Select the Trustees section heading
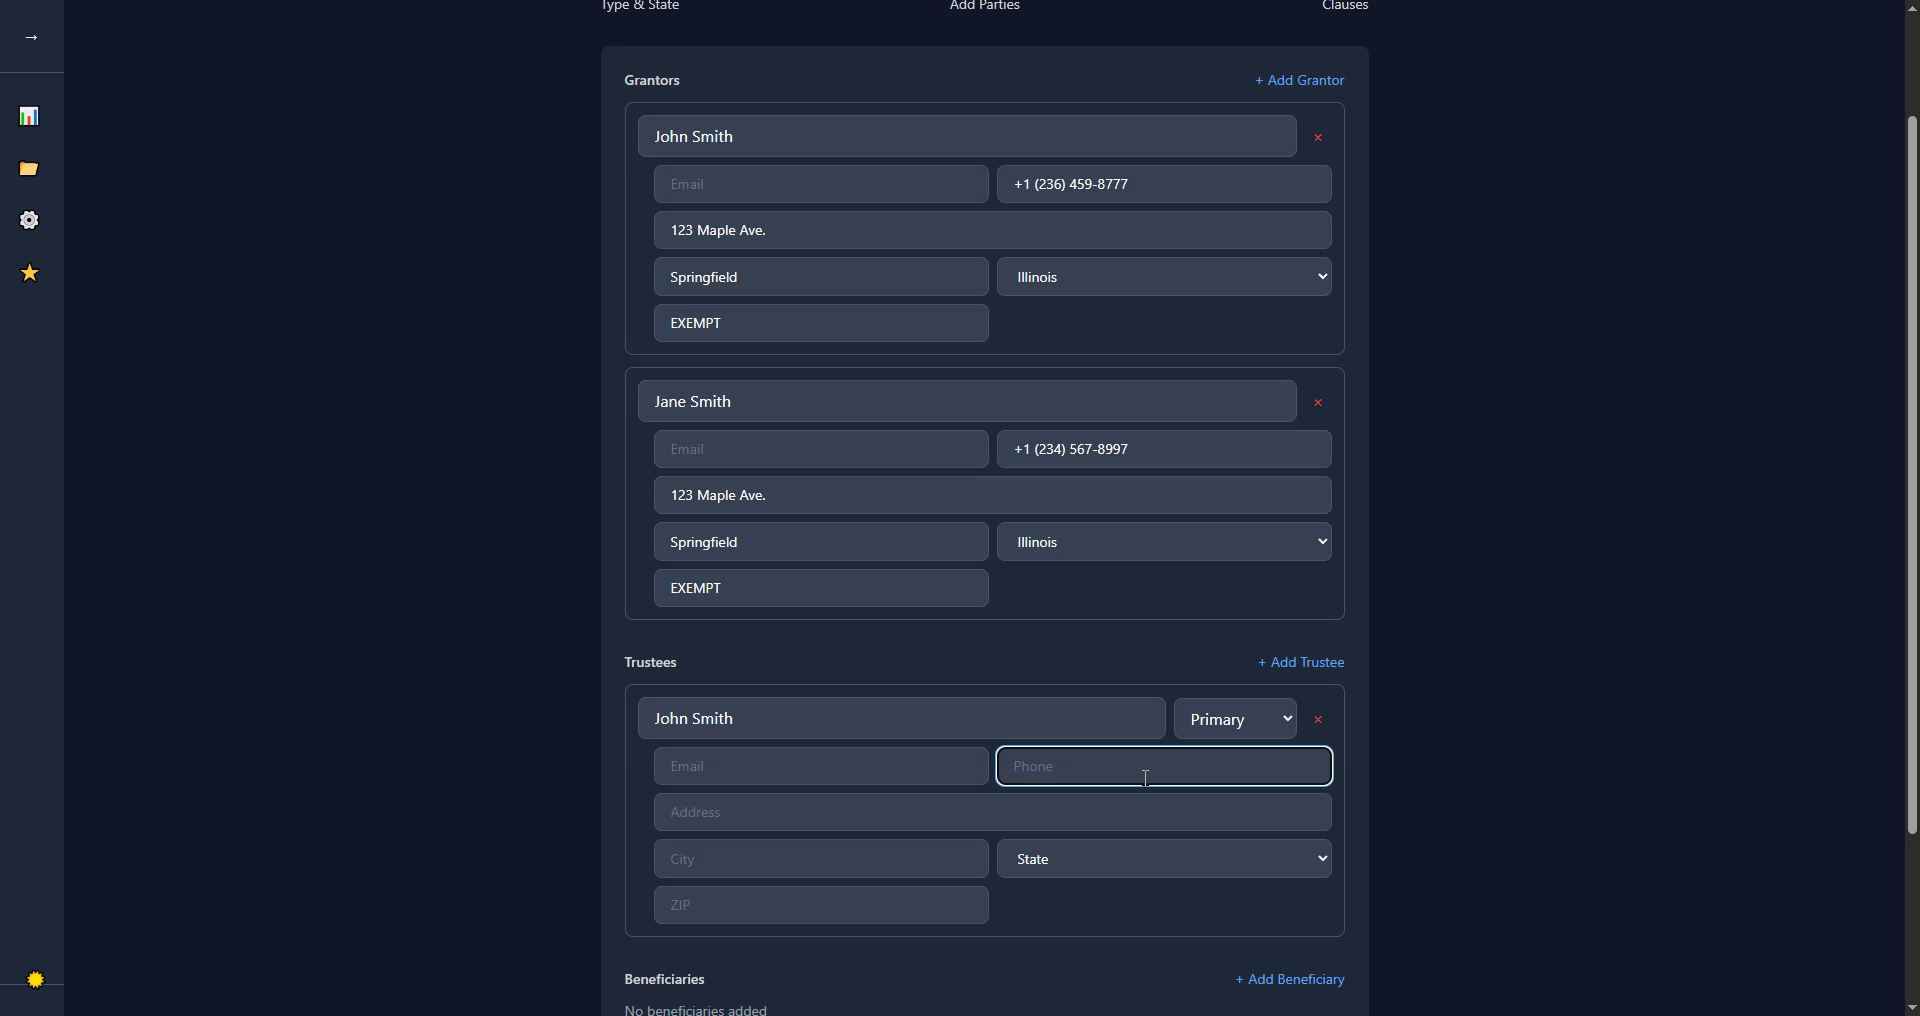1920x1016 pixels. (650, 662)
